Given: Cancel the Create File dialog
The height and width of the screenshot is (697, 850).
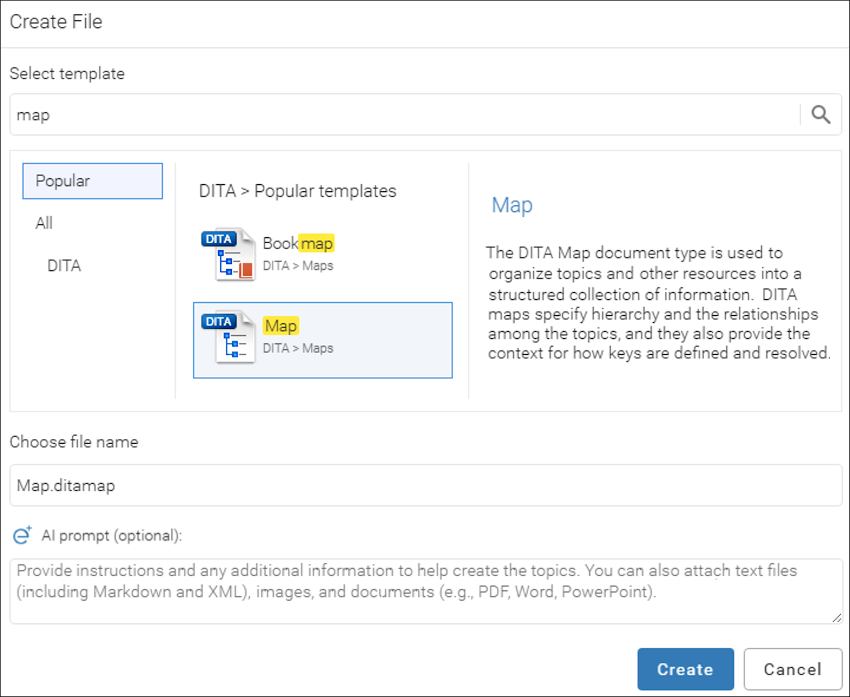Looking at the screenshot, I should coord(792,669).
